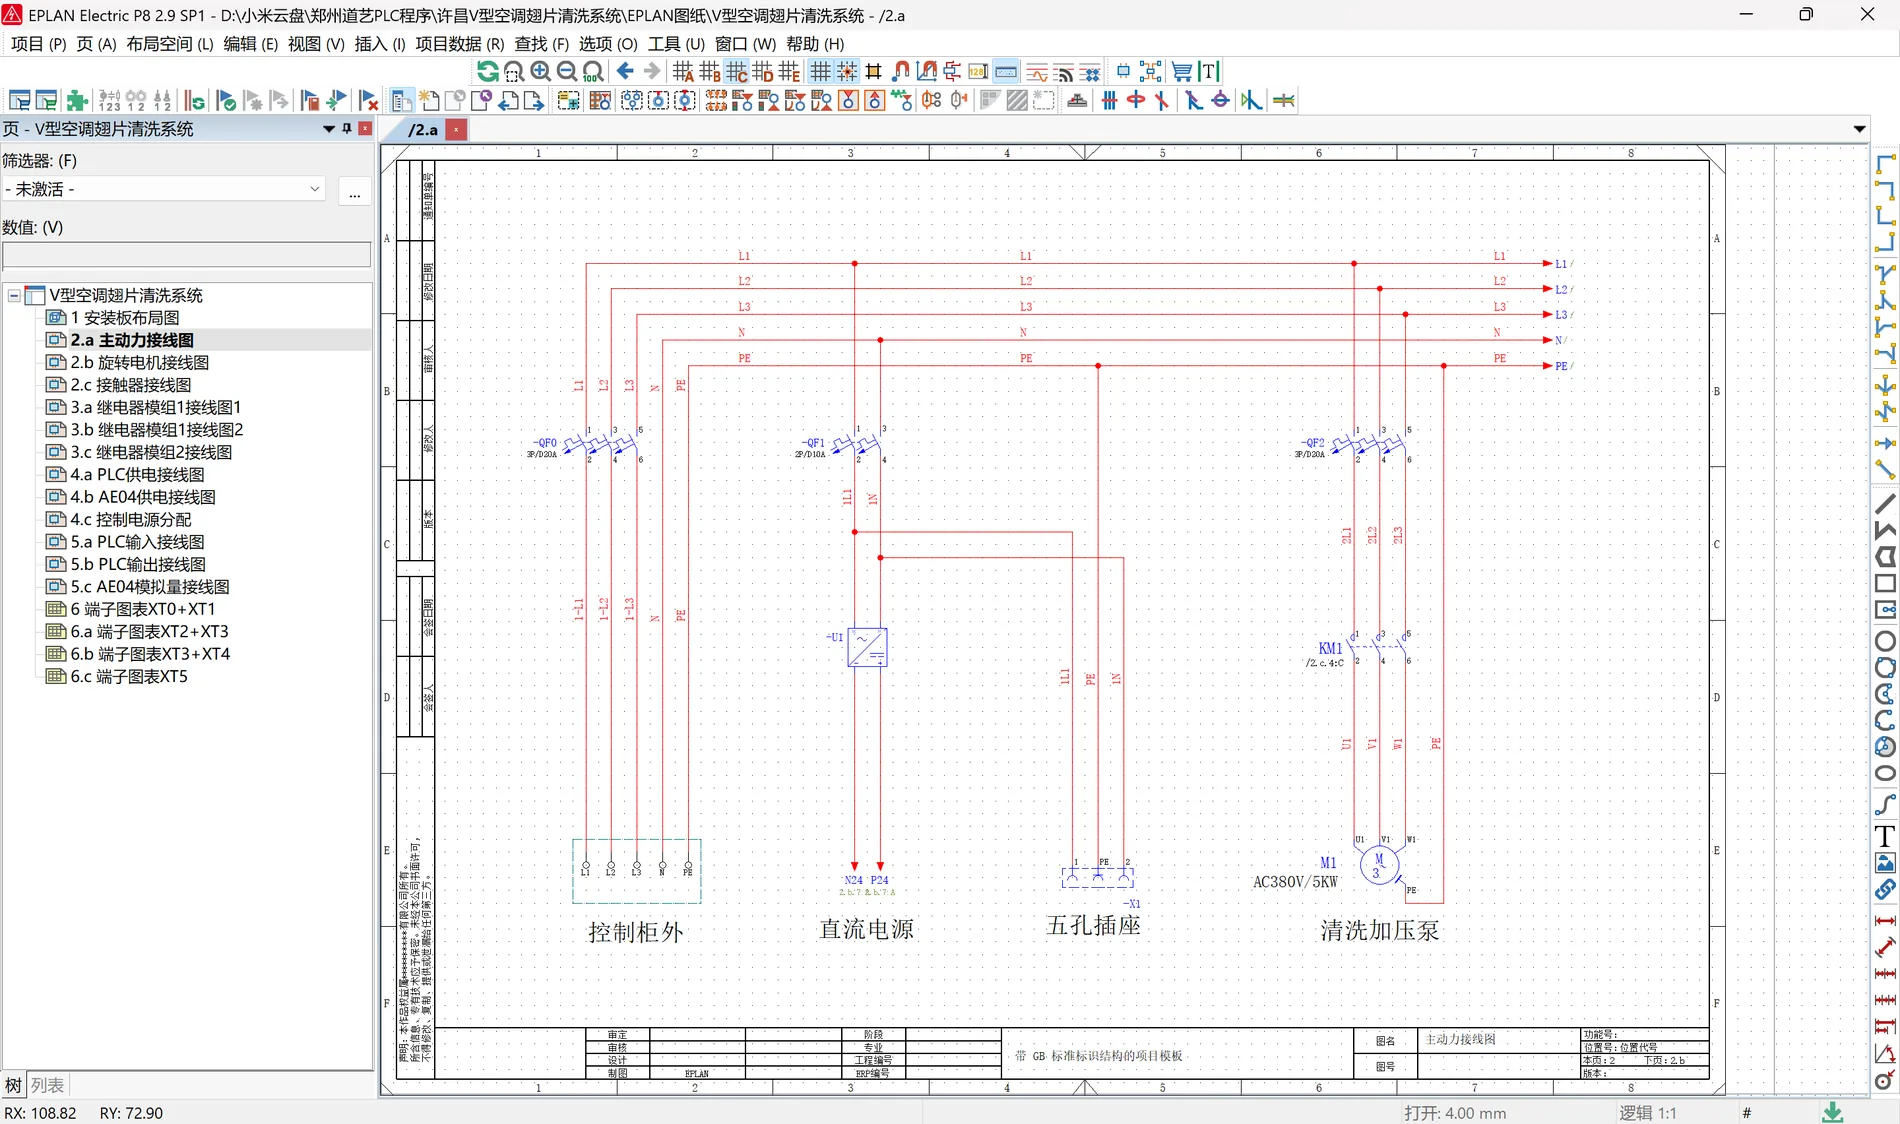Click the 数值 value input field
1900x1124 pixels.
pos(187,255)
